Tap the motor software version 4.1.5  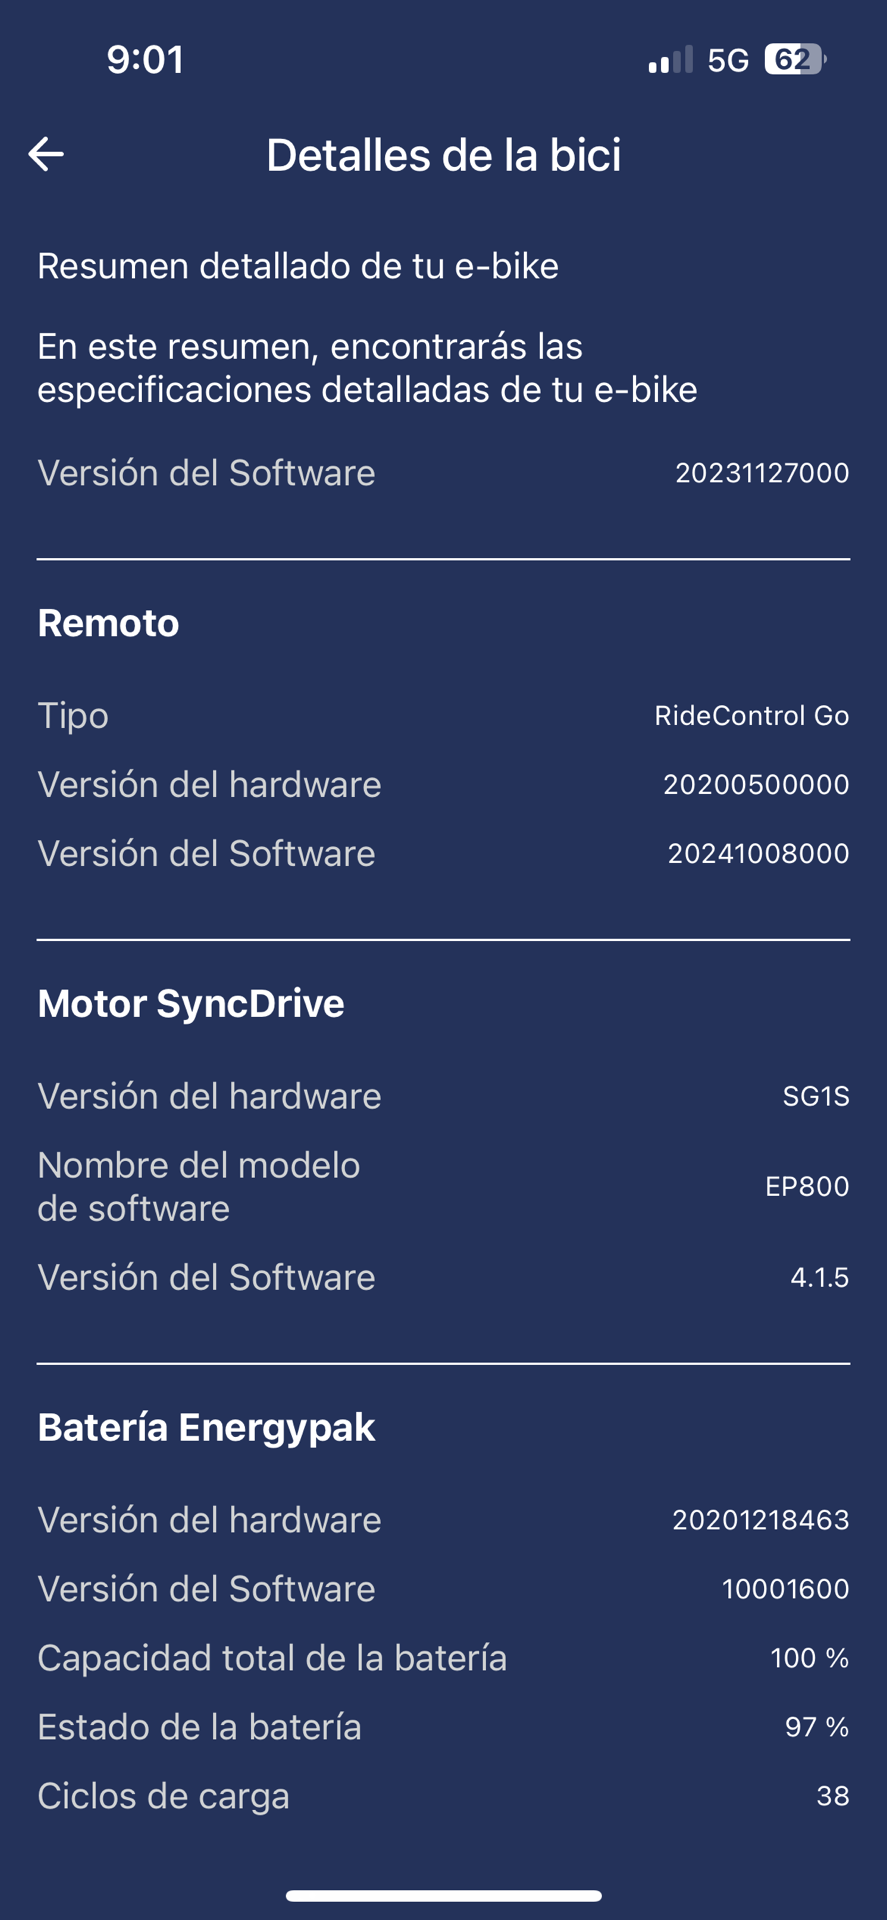coord(819,1277)
